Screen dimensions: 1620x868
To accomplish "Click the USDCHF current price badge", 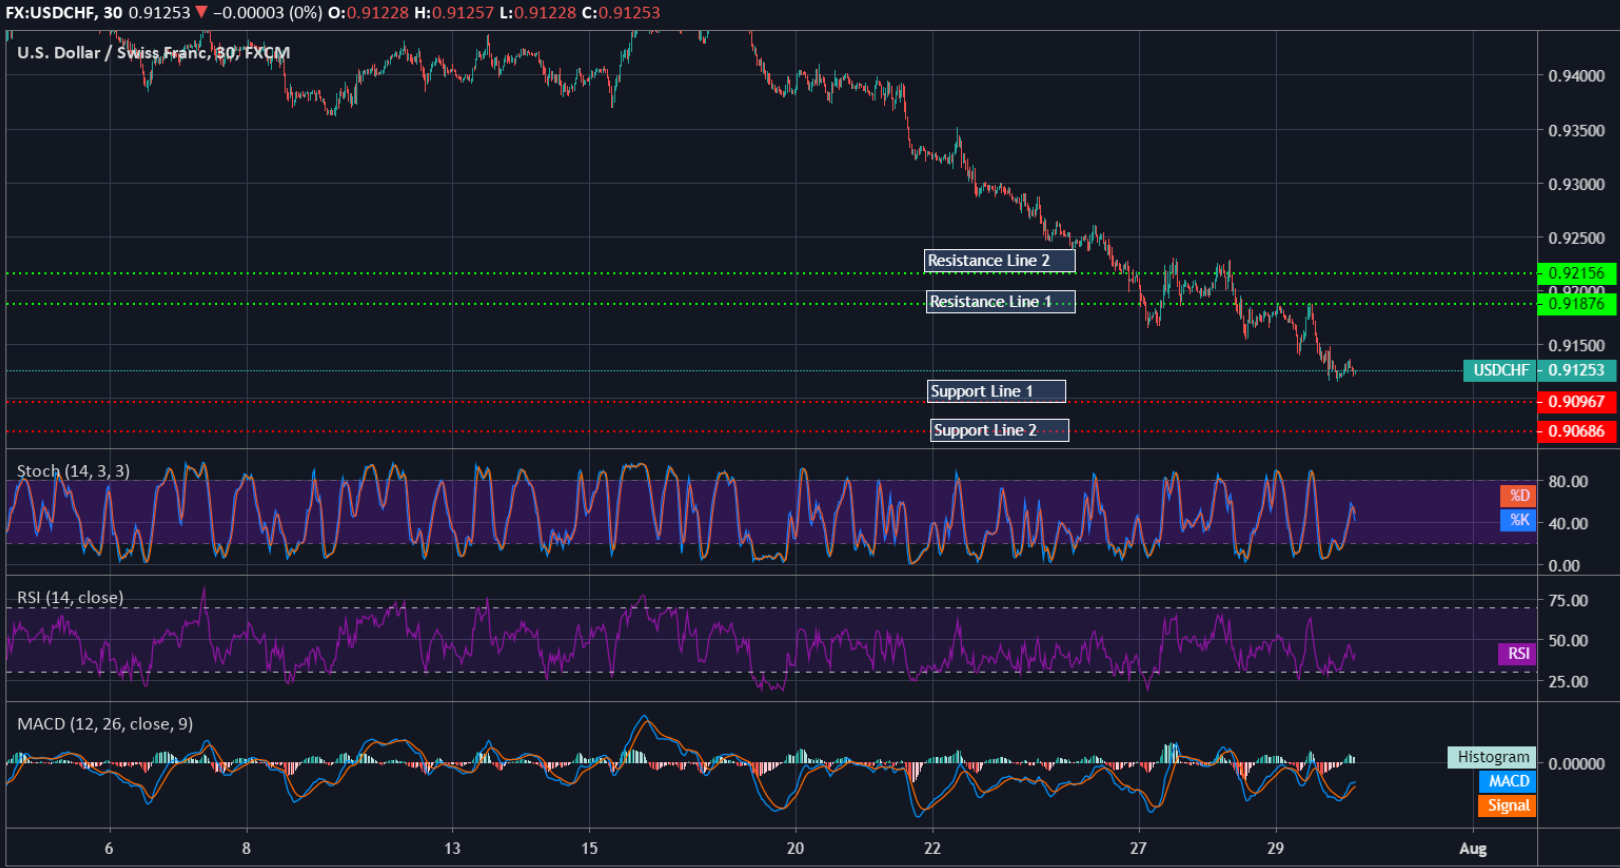I will (x=1500, y=371).
